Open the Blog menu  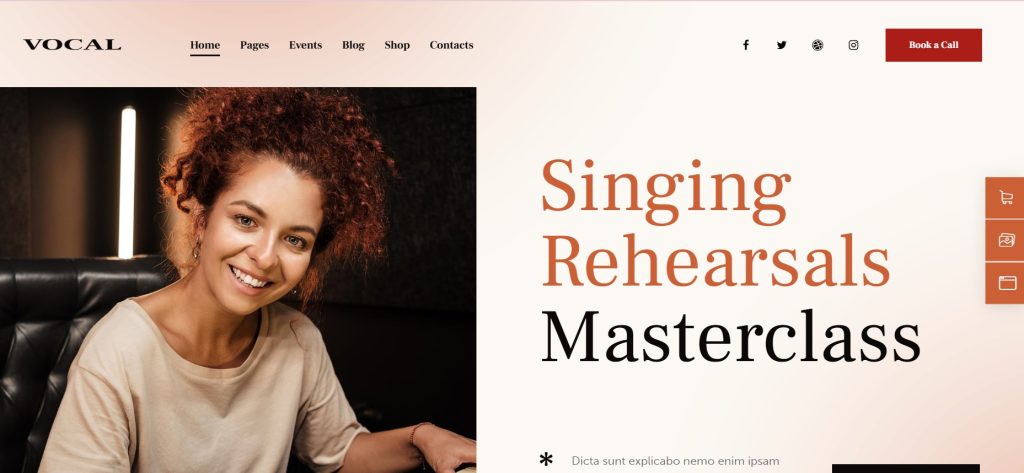click(353, 45)
